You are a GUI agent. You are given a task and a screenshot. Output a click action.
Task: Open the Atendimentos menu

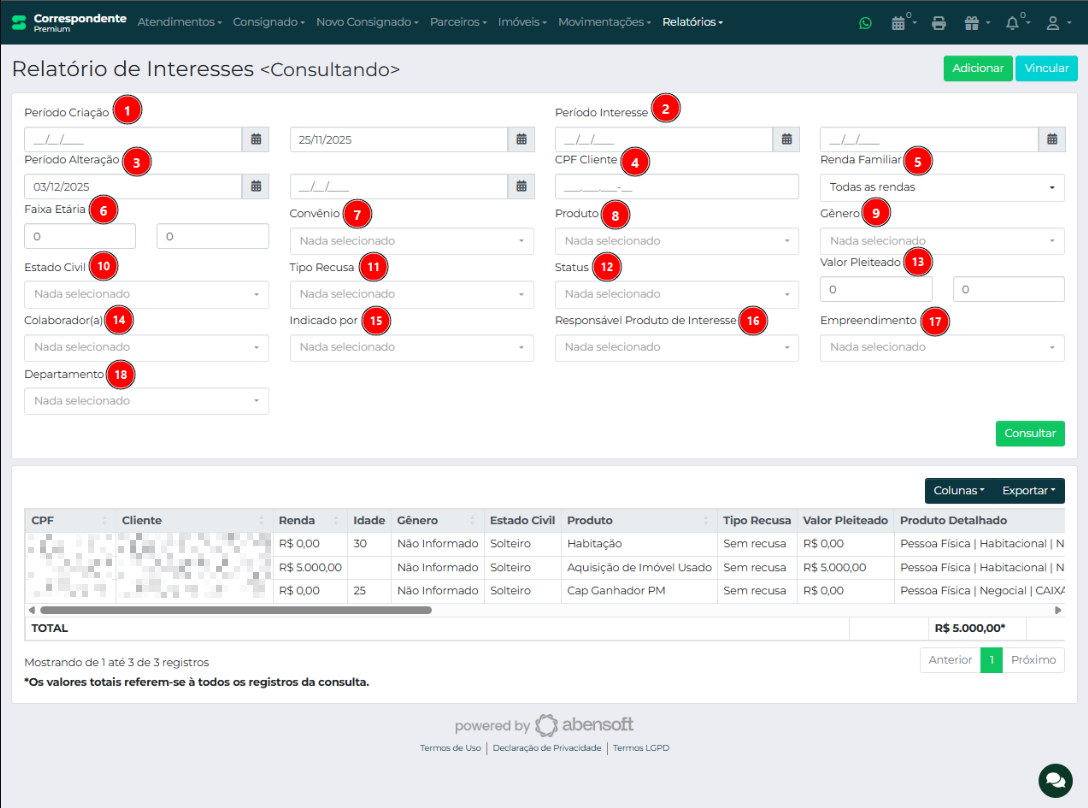click(x=179, y=22)
